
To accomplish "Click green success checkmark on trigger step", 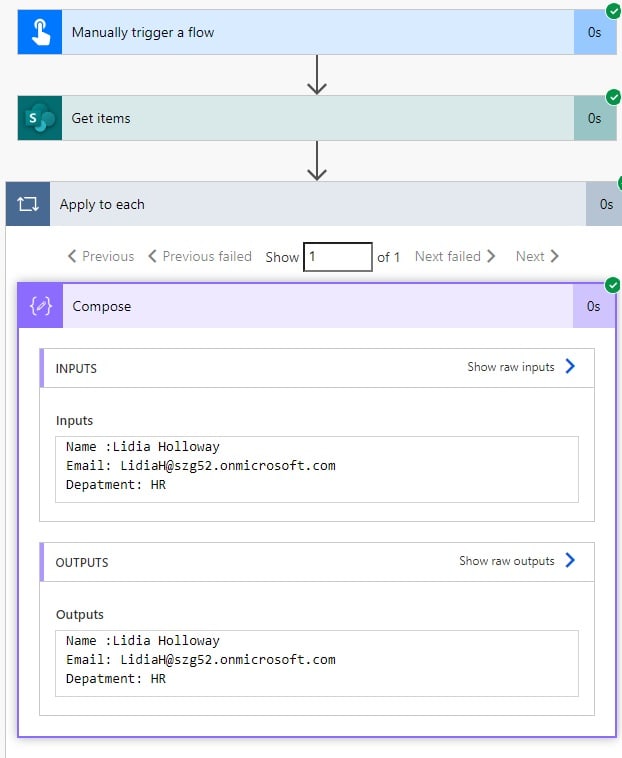I will point(613,11).
